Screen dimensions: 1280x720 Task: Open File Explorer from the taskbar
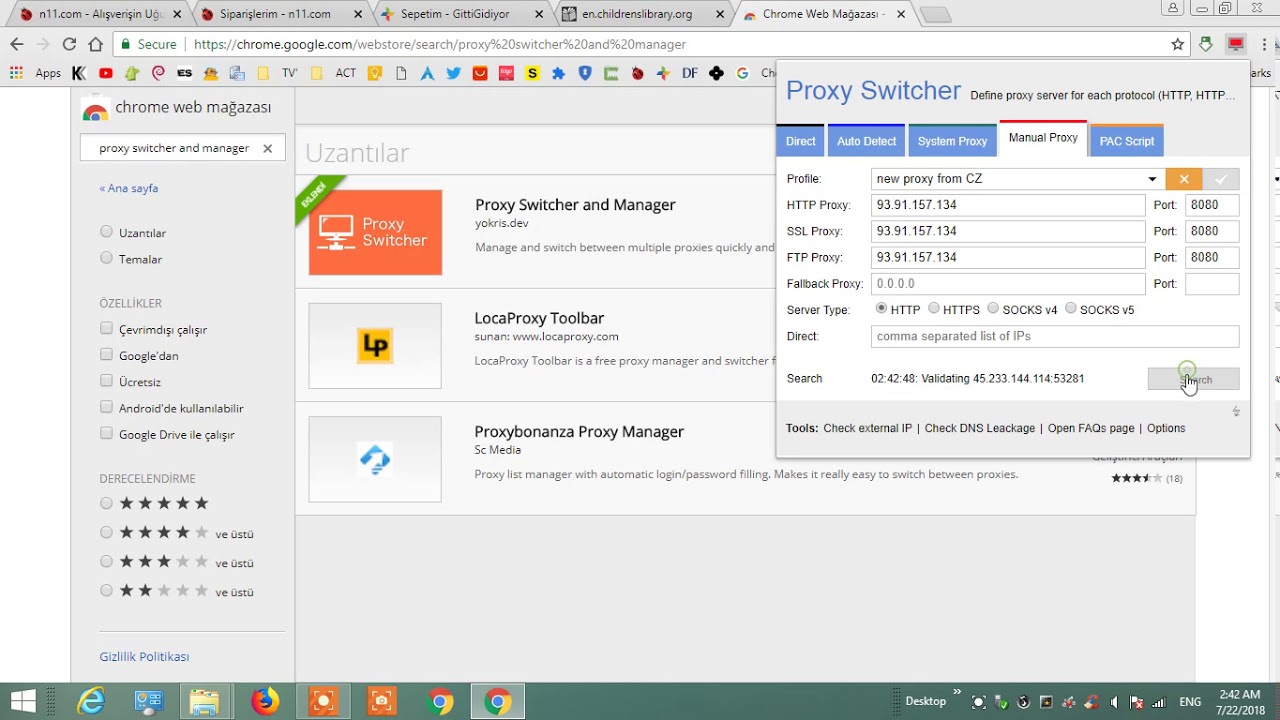click(204, 701)
